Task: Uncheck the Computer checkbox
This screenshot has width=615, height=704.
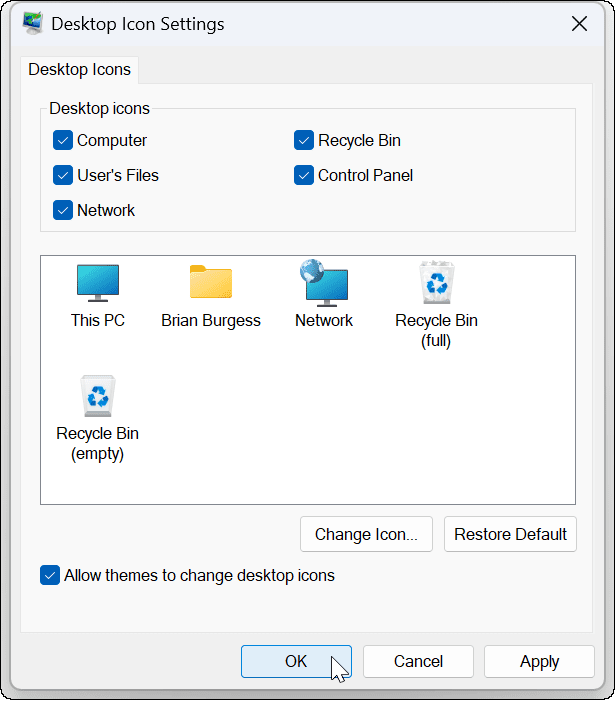Action: 63,141
